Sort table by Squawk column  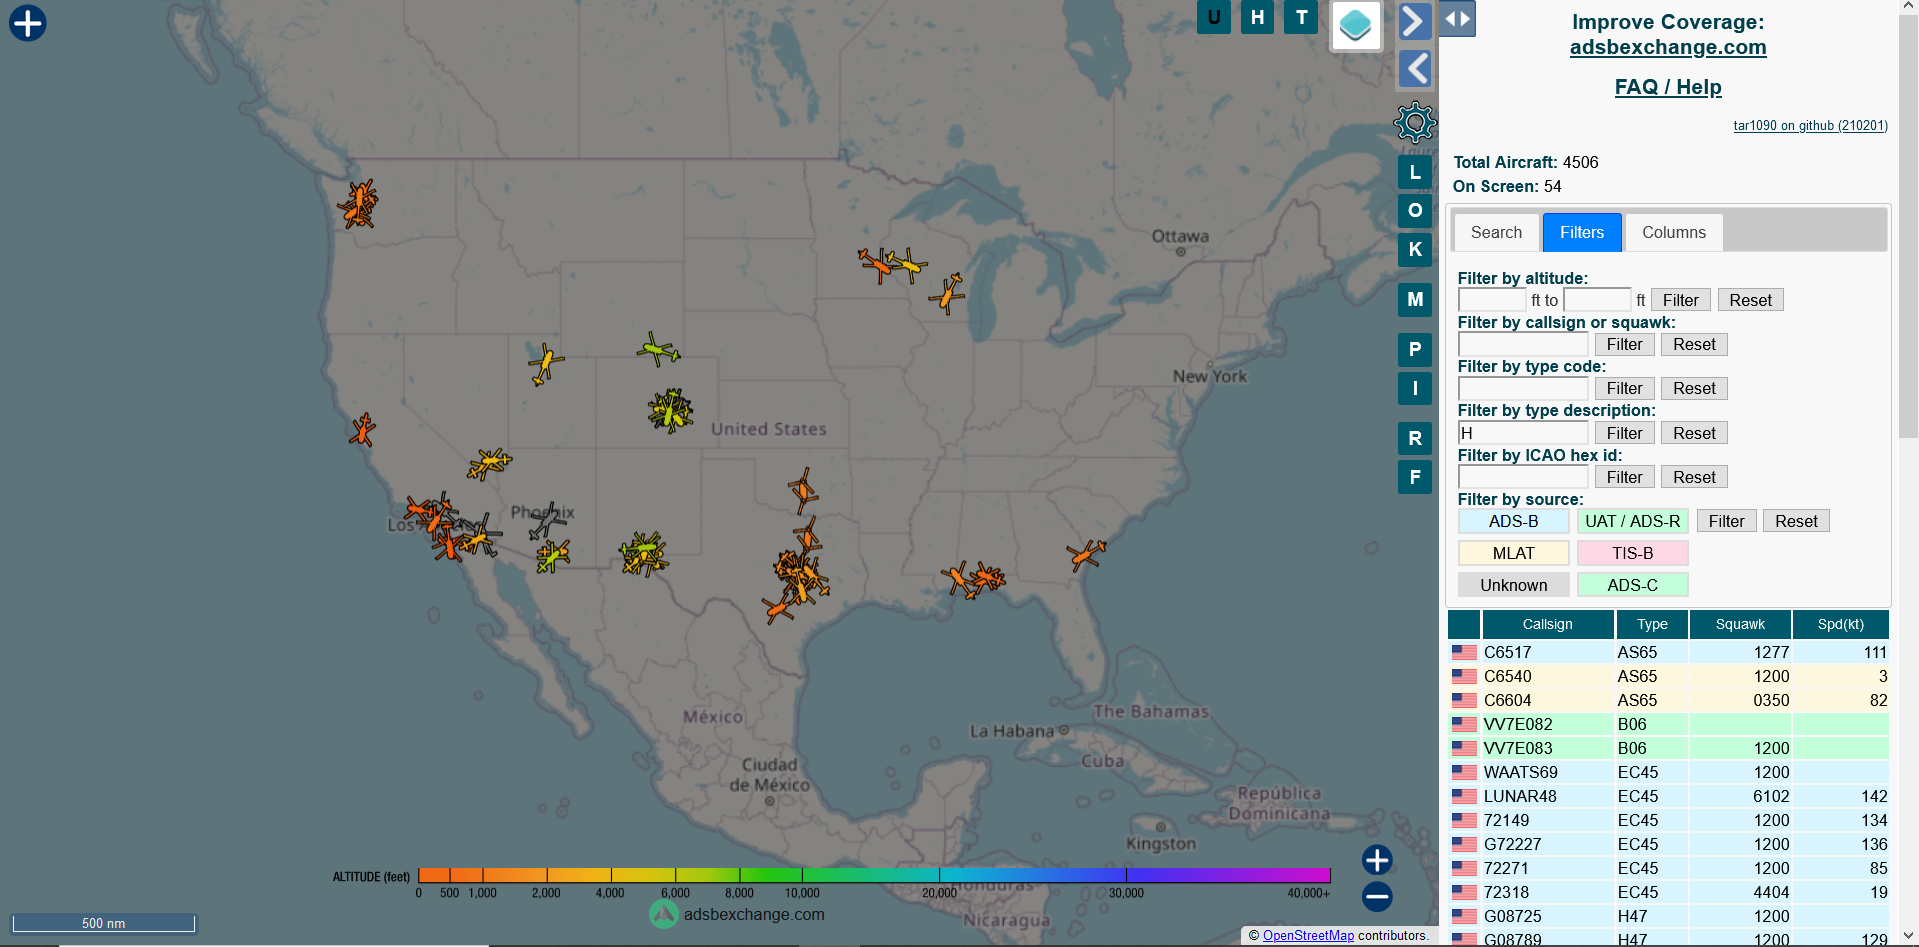[x=1740, y=624]
